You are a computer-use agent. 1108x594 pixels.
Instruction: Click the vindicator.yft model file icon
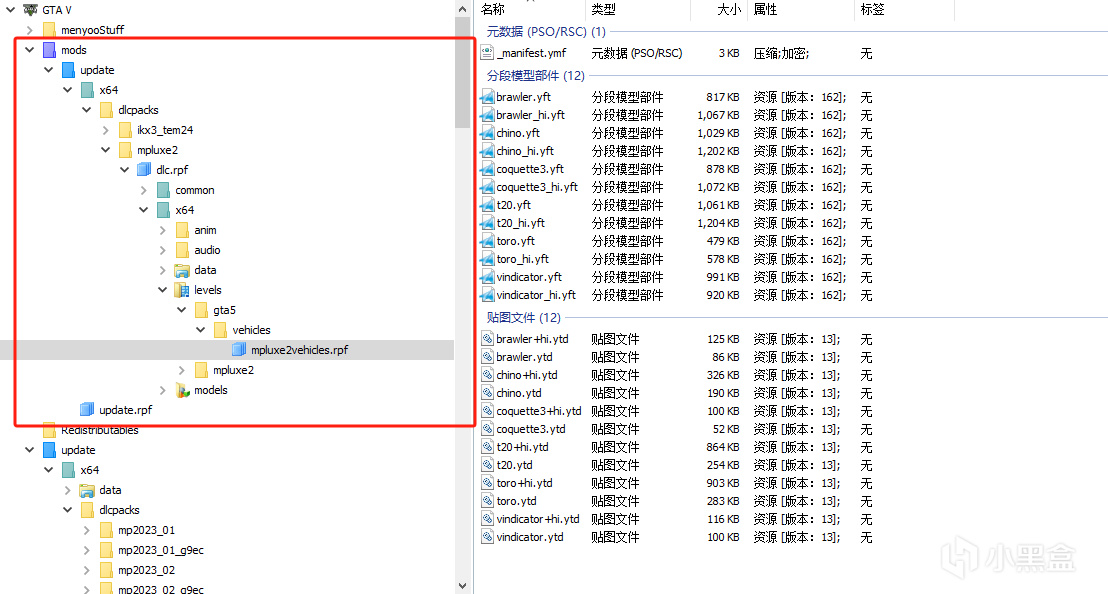(x=487, y=277)
